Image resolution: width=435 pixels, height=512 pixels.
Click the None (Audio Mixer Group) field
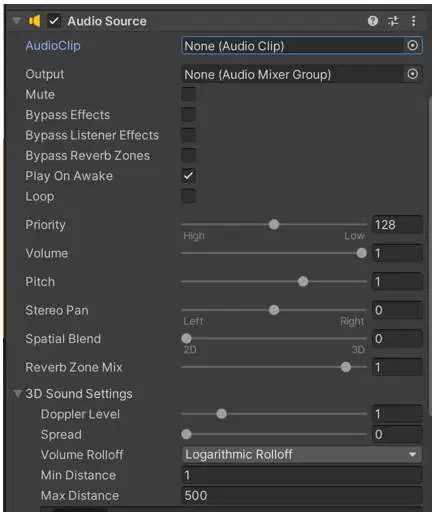pyautogui.click(x=292, y=74)
